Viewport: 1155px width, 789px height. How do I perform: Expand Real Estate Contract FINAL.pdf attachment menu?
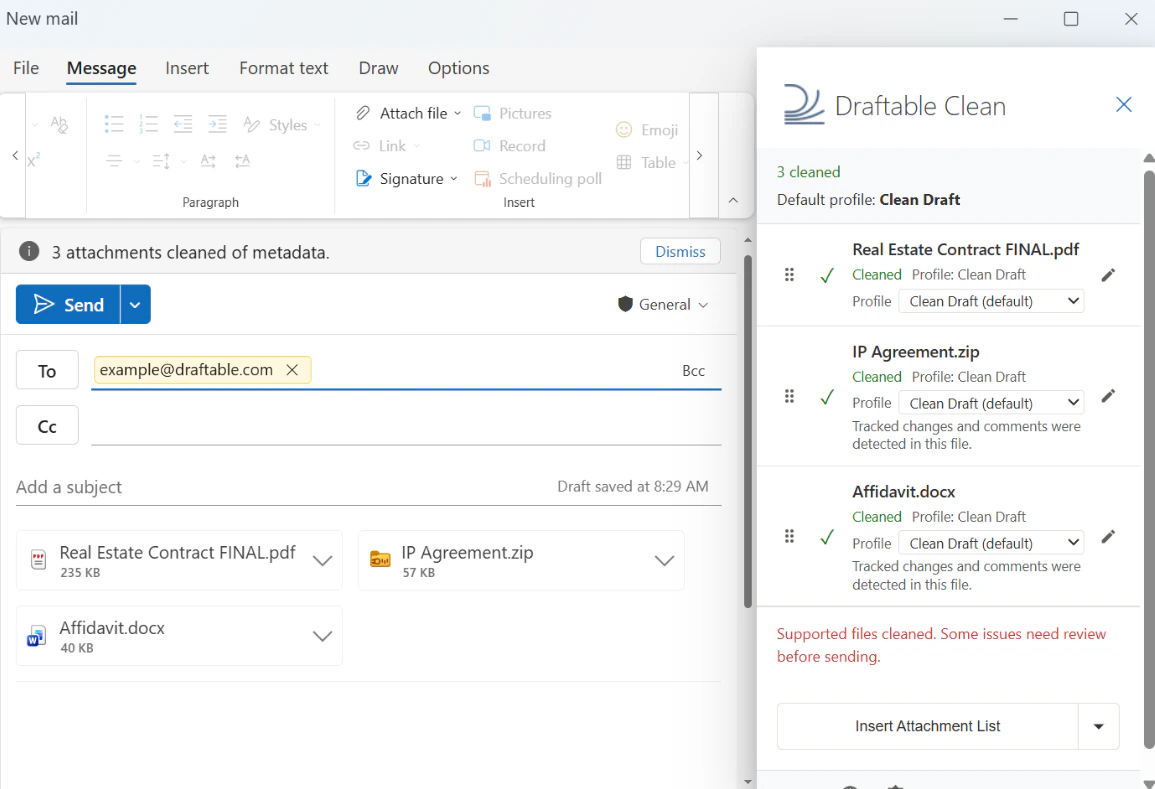click(322, 561)
